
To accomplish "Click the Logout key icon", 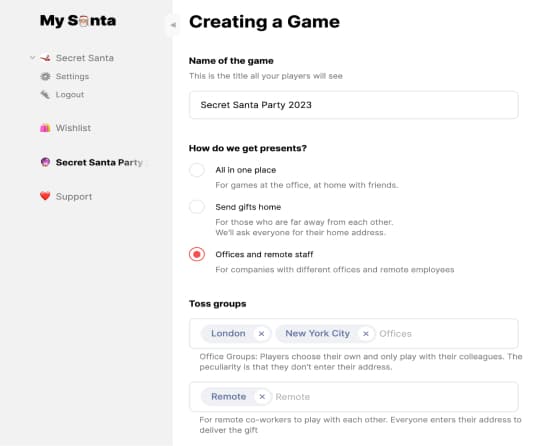I will (x=45, y=94).
